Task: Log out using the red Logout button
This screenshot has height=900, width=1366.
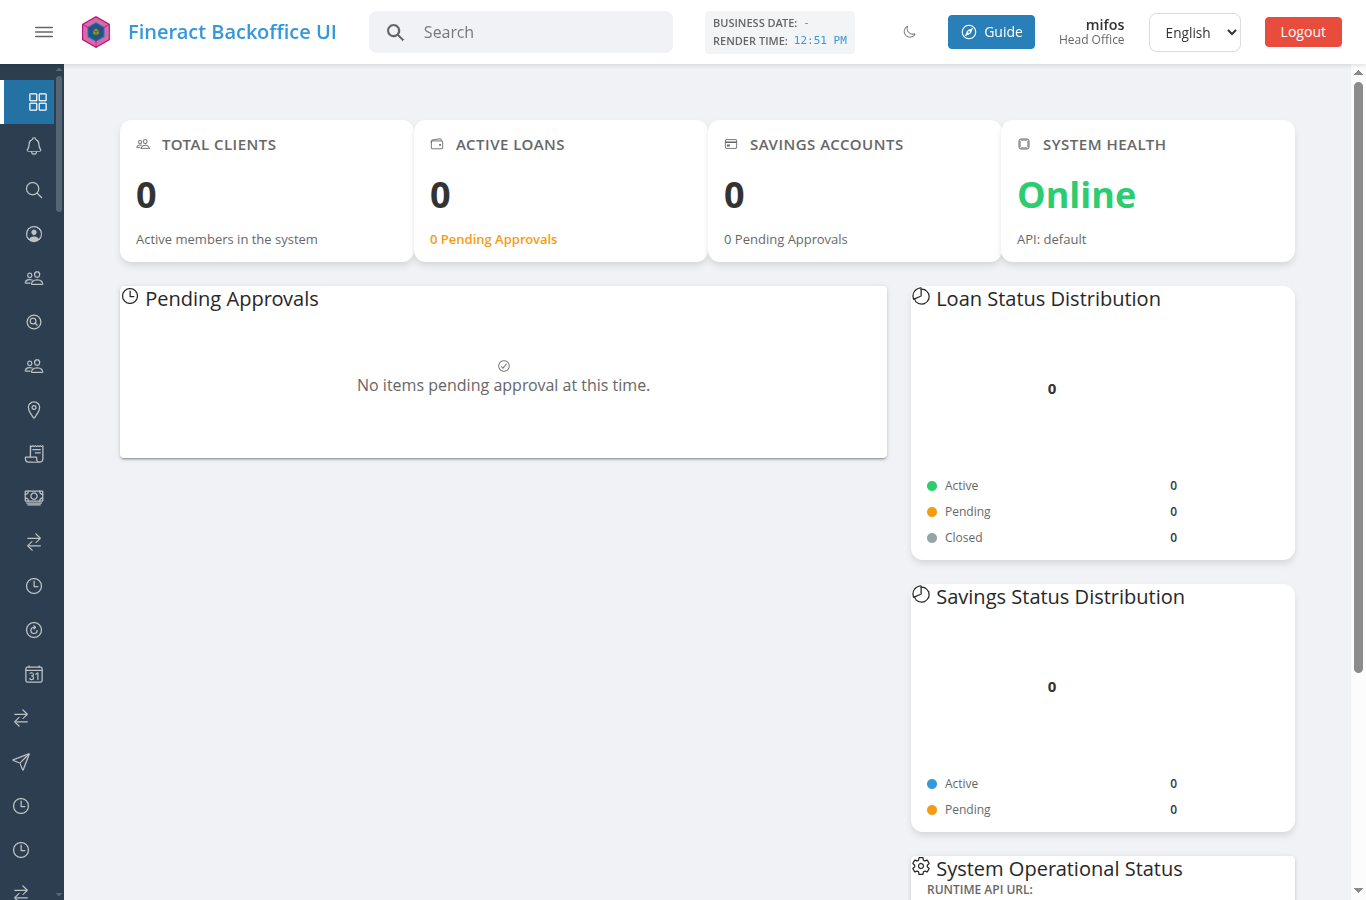Action: (1303, 32)
